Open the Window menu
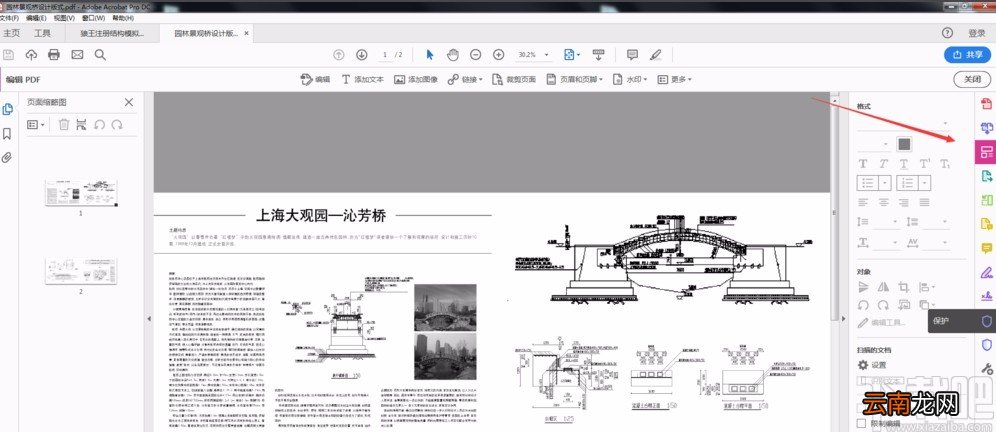The height and width of the screenshot is (432, 996). point(93,18)
